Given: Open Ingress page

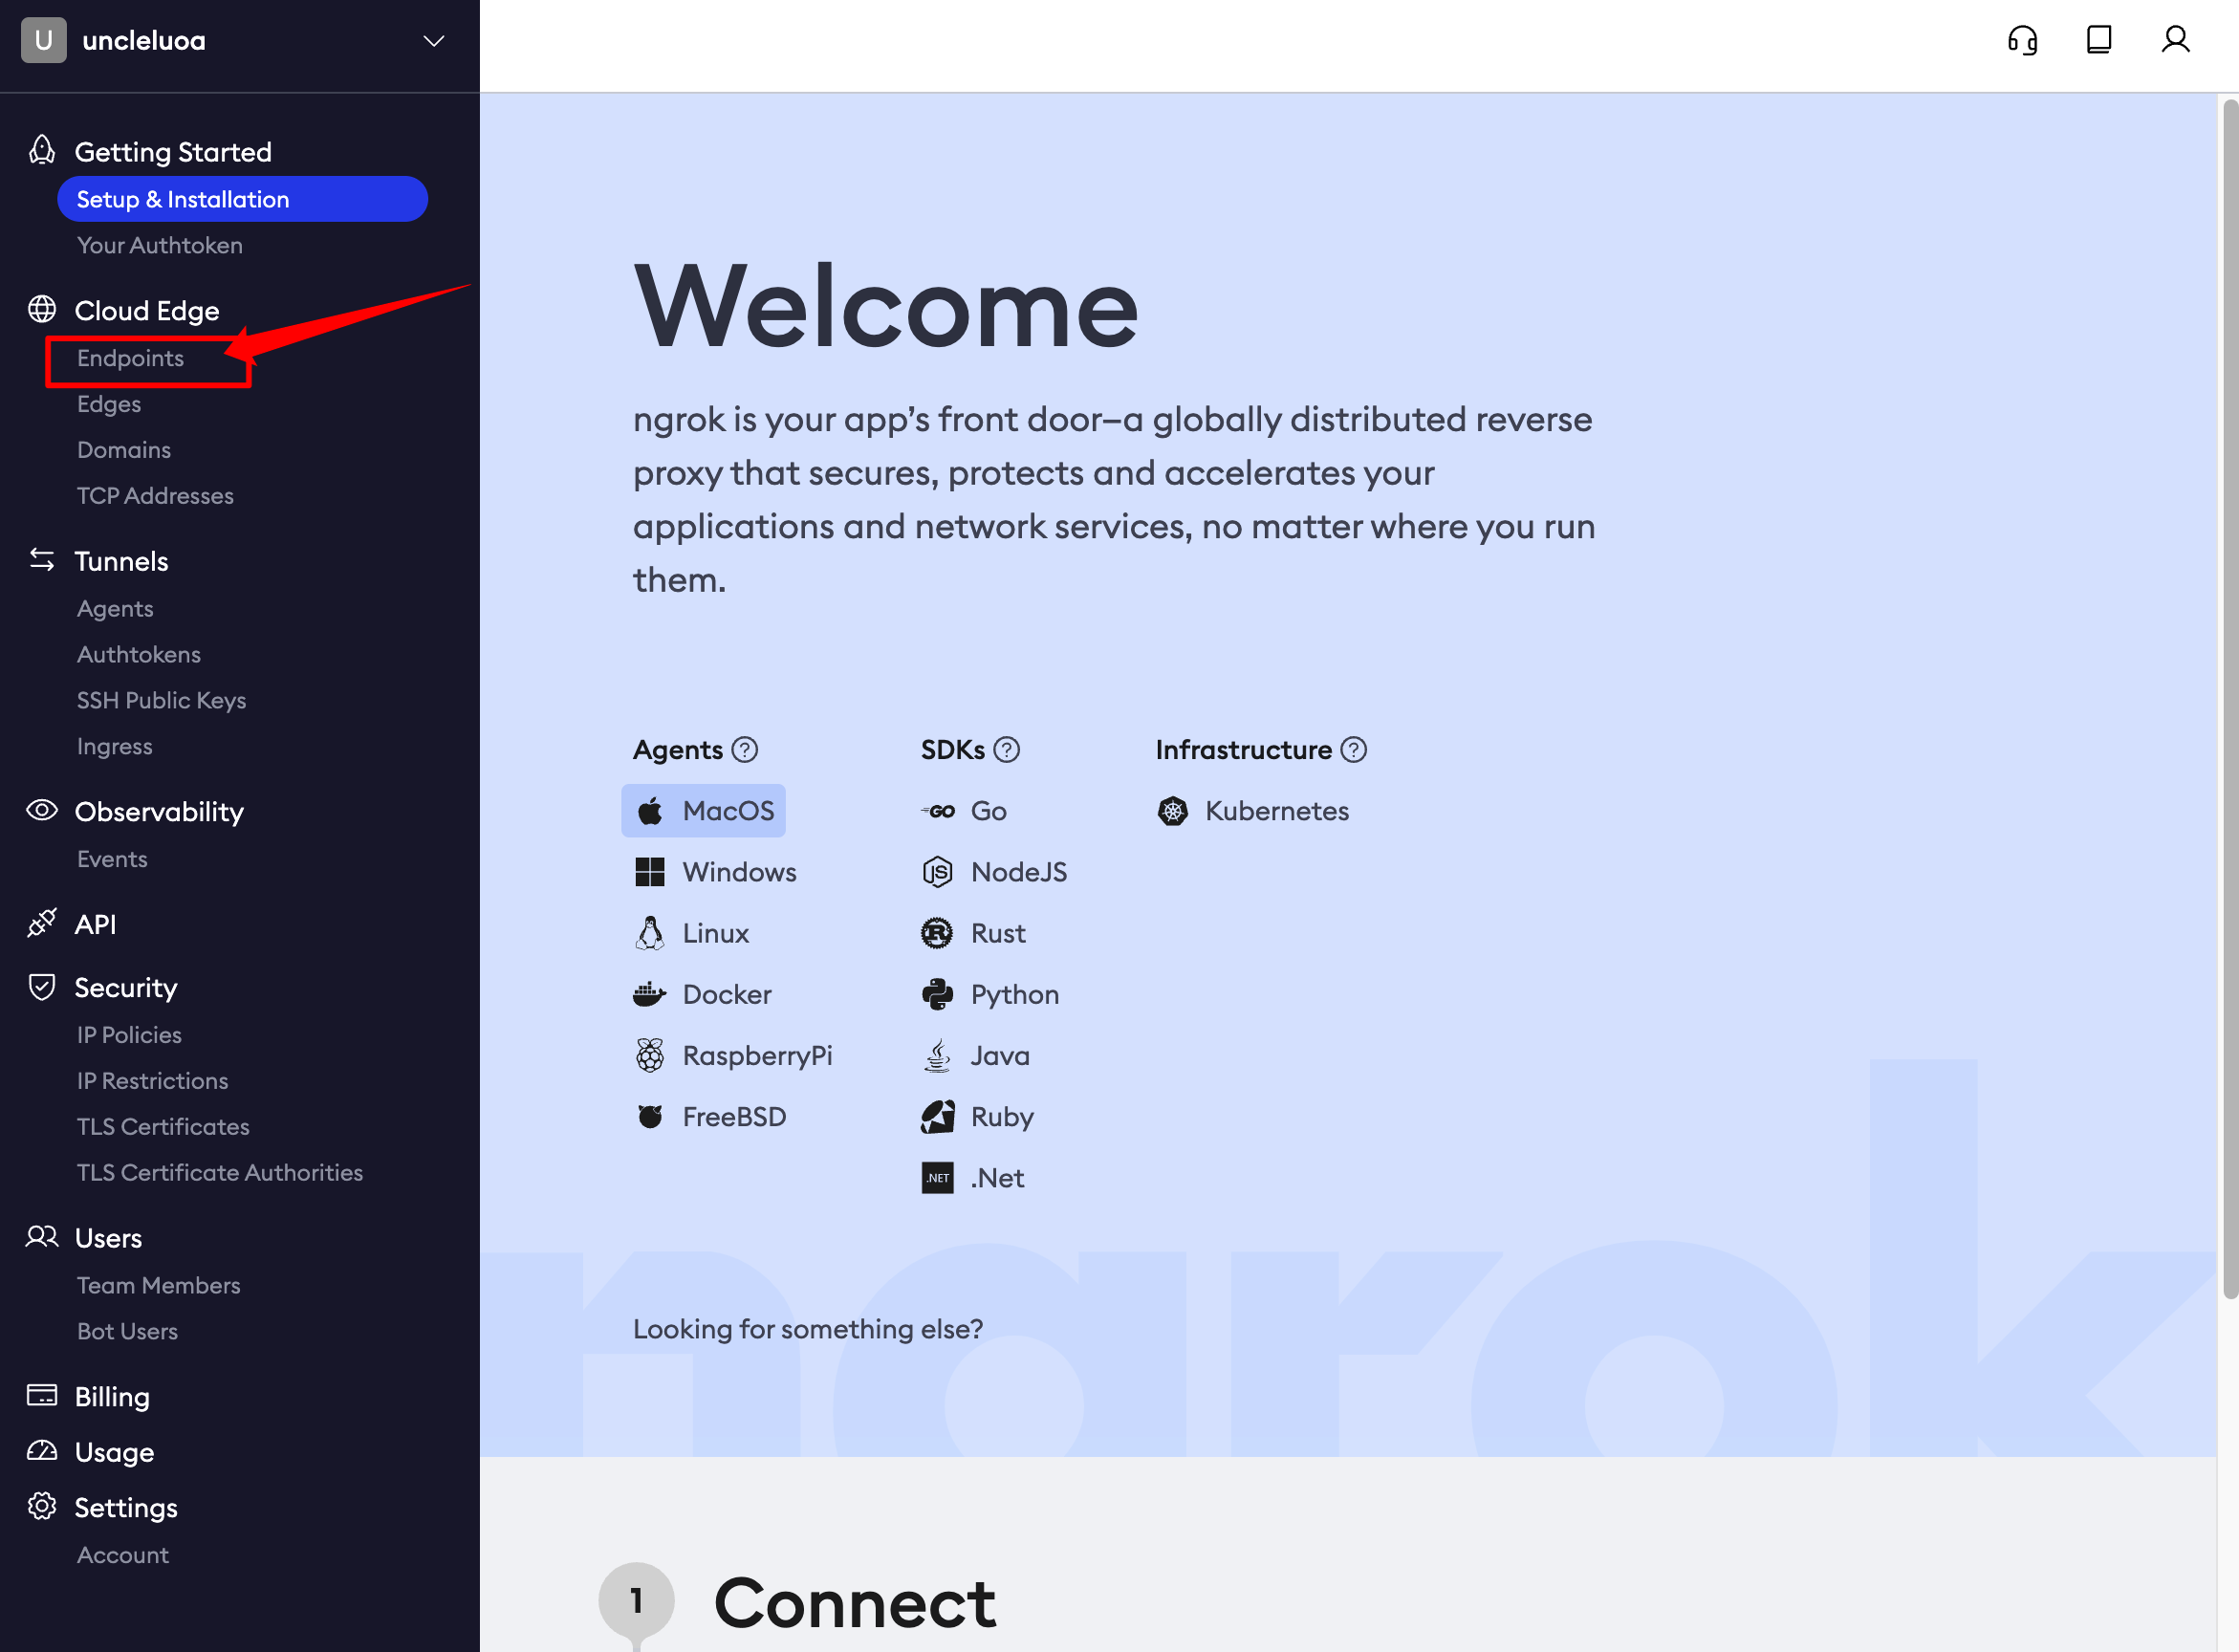Looking at the screenshot, I should 115,747.
